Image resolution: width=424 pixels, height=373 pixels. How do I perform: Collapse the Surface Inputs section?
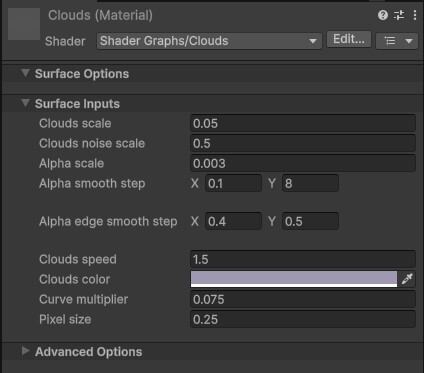point(25,103)
